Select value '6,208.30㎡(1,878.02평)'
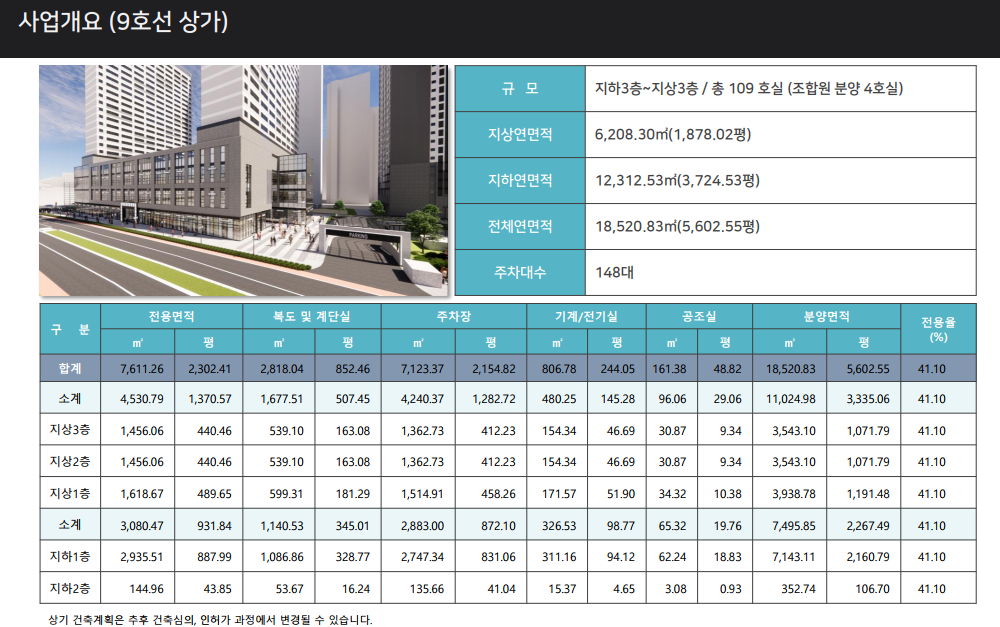This screenshot has width=1000, height=627. click(673, 135)
